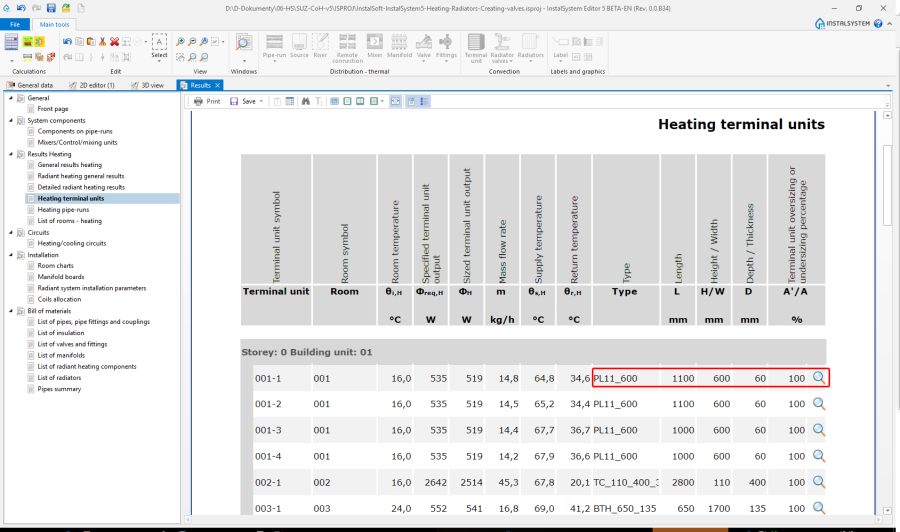Viewport: 900px width, 532px height.
Task: Click the red X delete icon
Action: (x=114, y=41)
